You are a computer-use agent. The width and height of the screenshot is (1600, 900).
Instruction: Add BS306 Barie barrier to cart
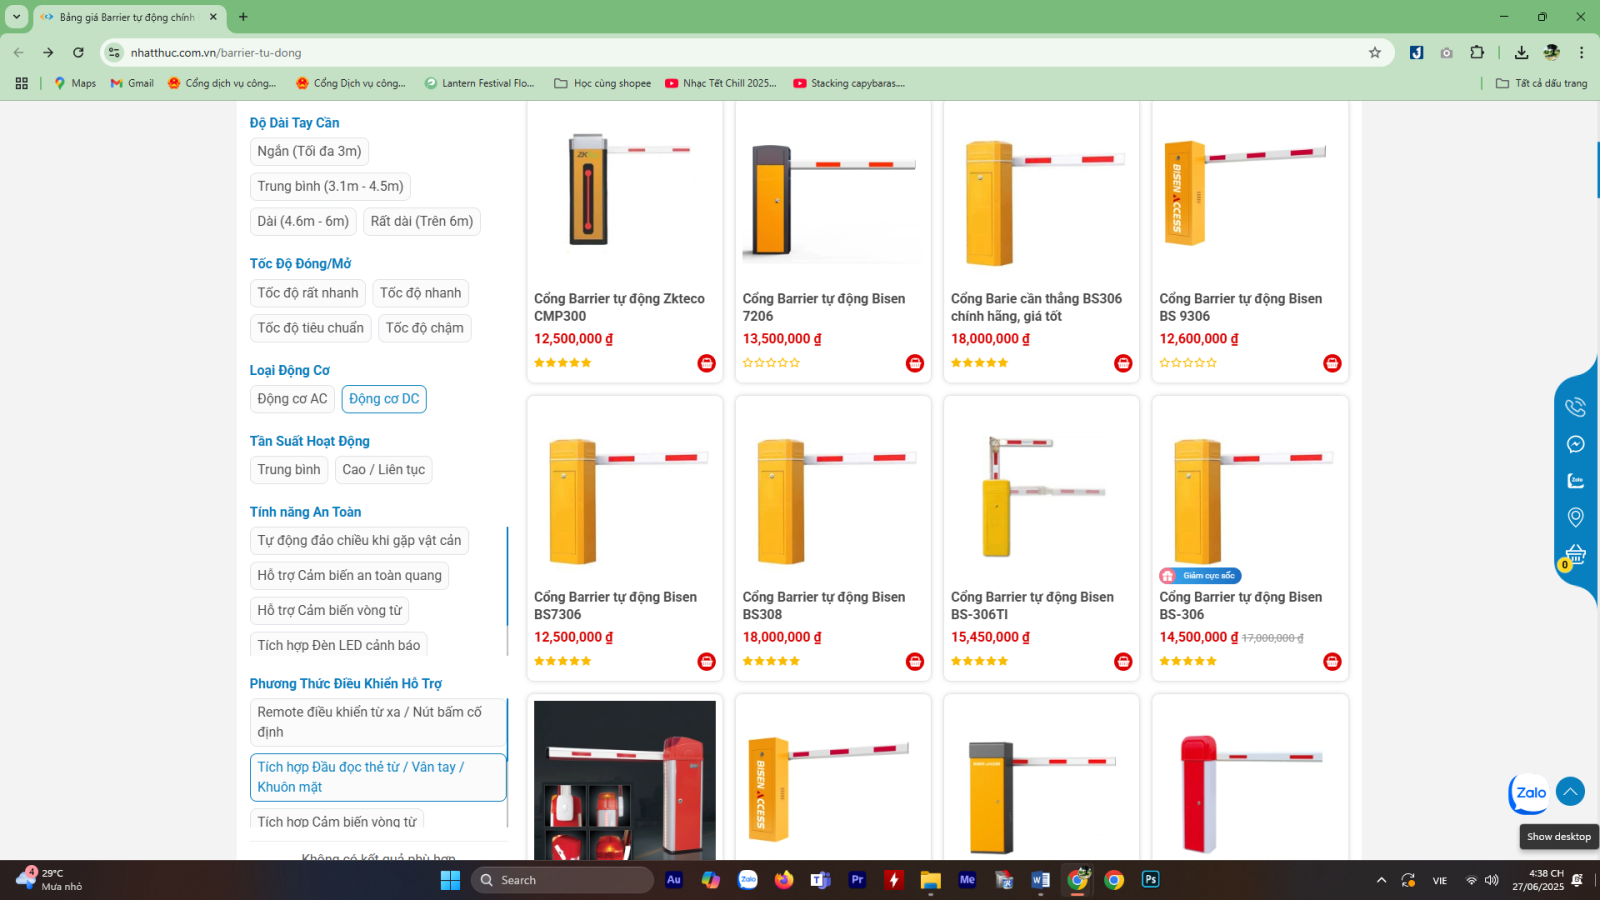[x=1123, y=363]
